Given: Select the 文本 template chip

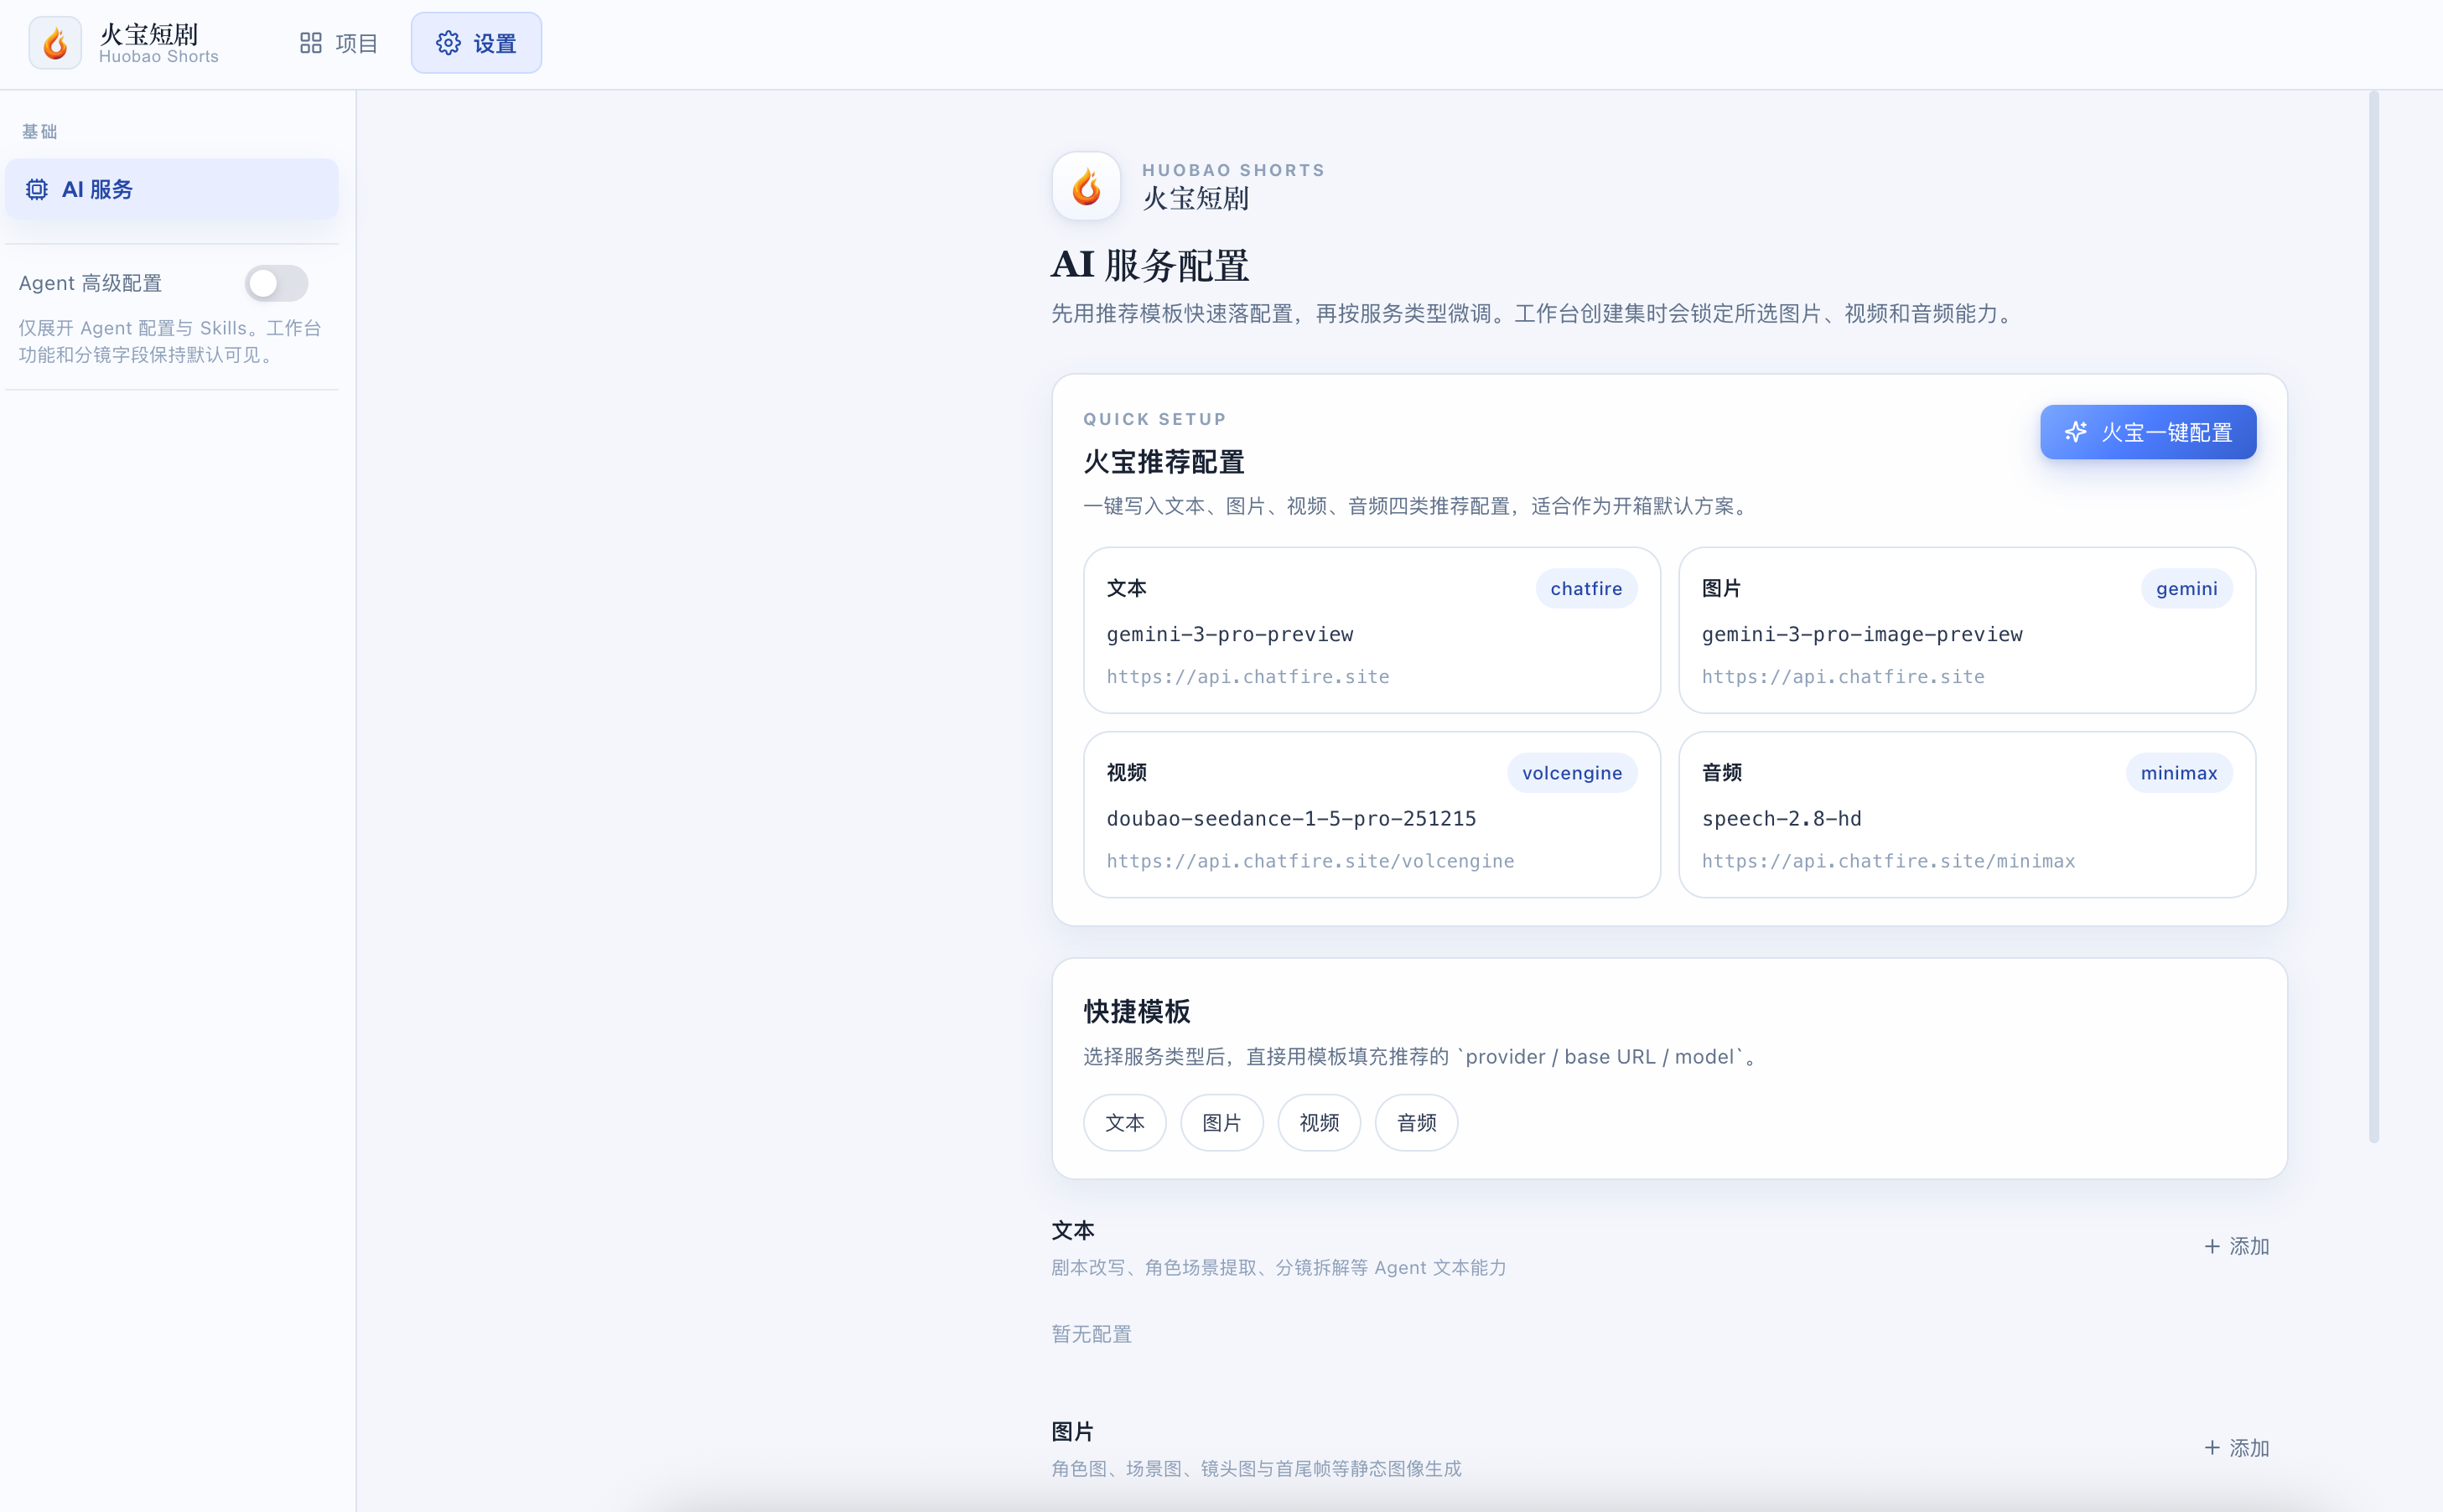Looking at the screenshot, I should (x=1124, y=1122).
